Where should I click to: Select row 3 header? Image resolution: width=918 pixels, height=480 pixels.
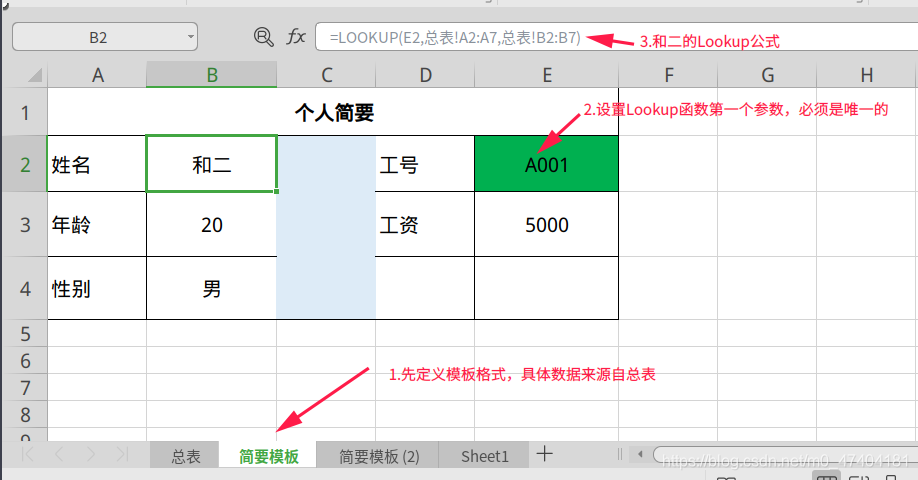point(25,224)
